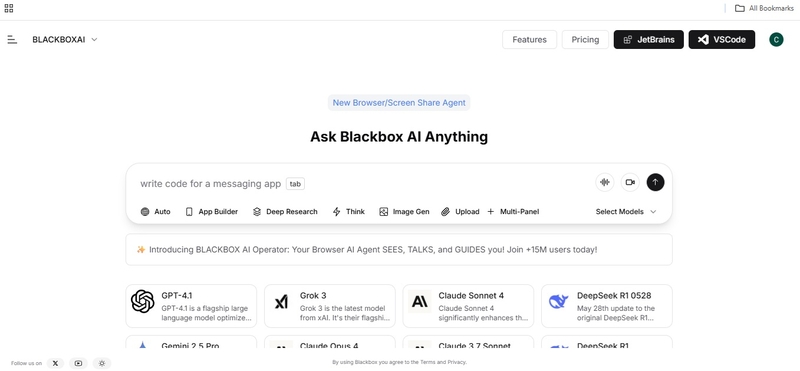Screen dimensions: 800x371
Task: Open the BLACKBOX AI Operator announcement
Action: click(399, 250)
